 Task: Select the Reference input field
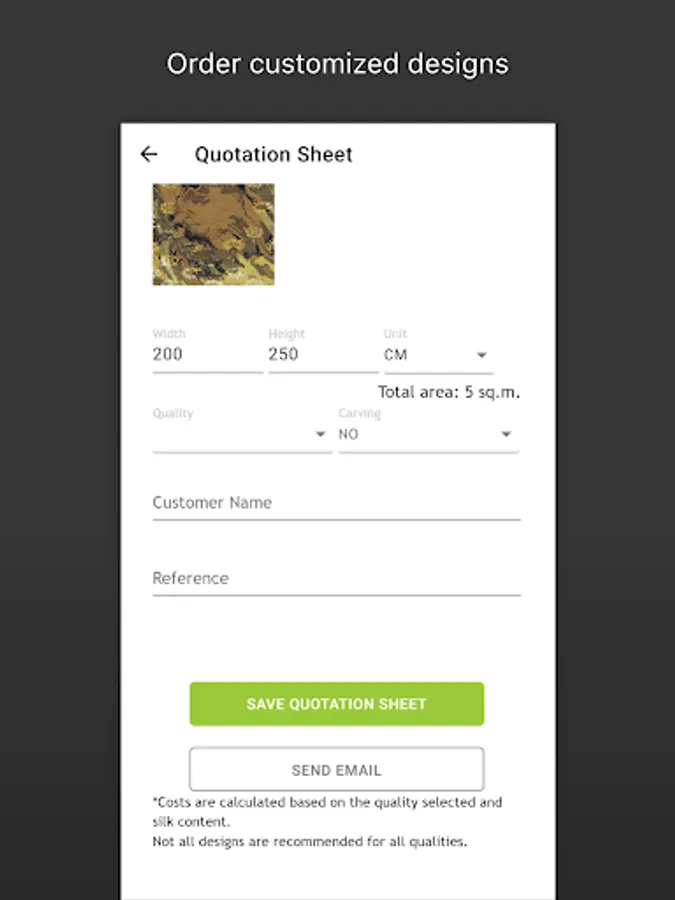(x=336, y=579)
